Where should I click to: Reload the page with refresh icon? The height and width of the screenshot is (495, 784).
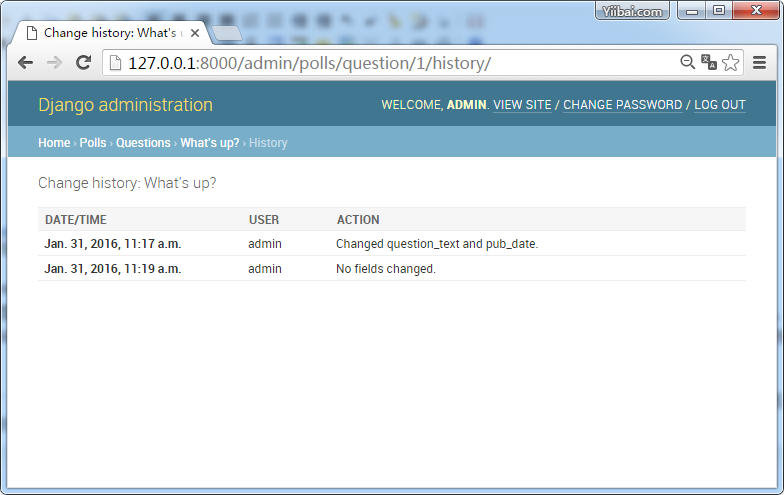pos(84,62)
